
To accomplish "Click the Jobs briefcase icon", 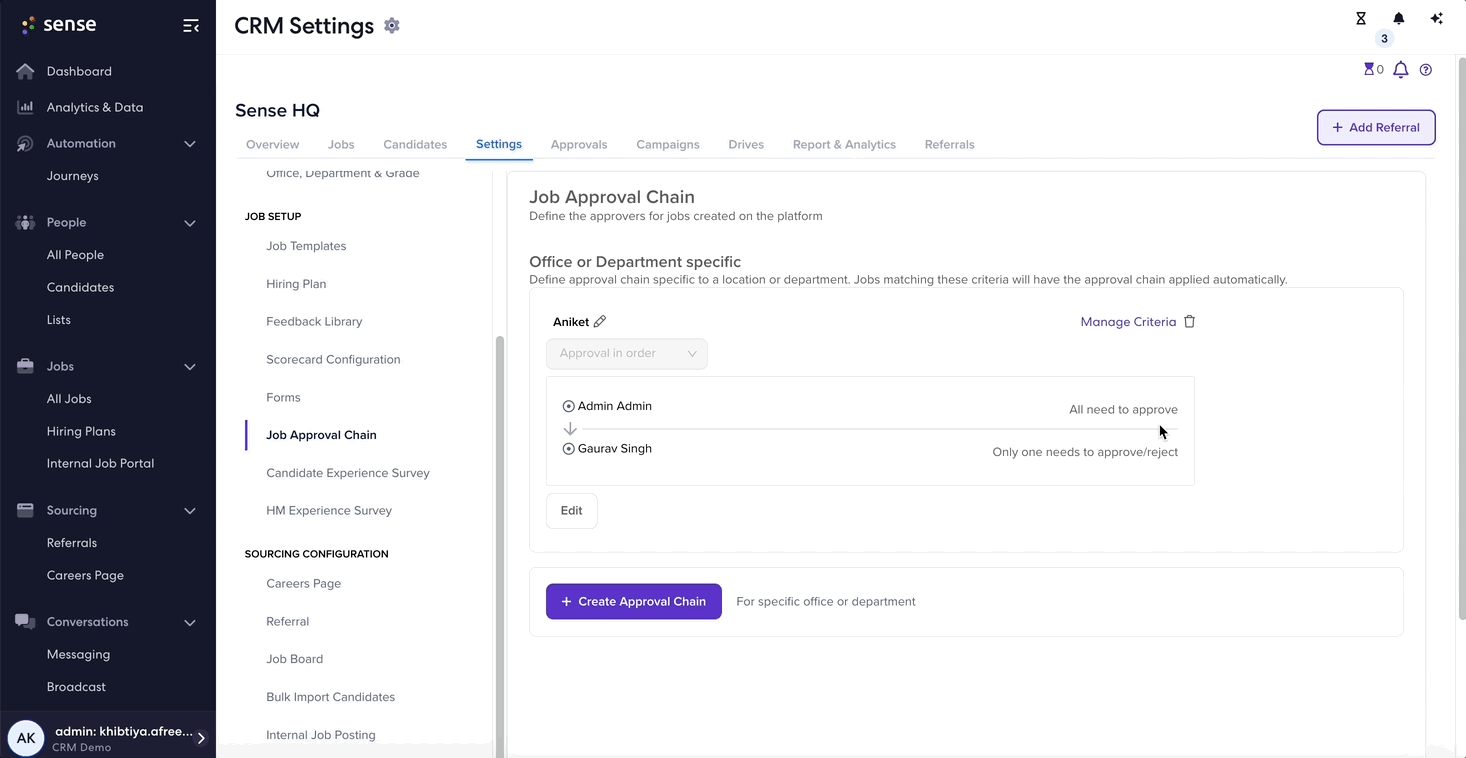I will coord(25,366).
